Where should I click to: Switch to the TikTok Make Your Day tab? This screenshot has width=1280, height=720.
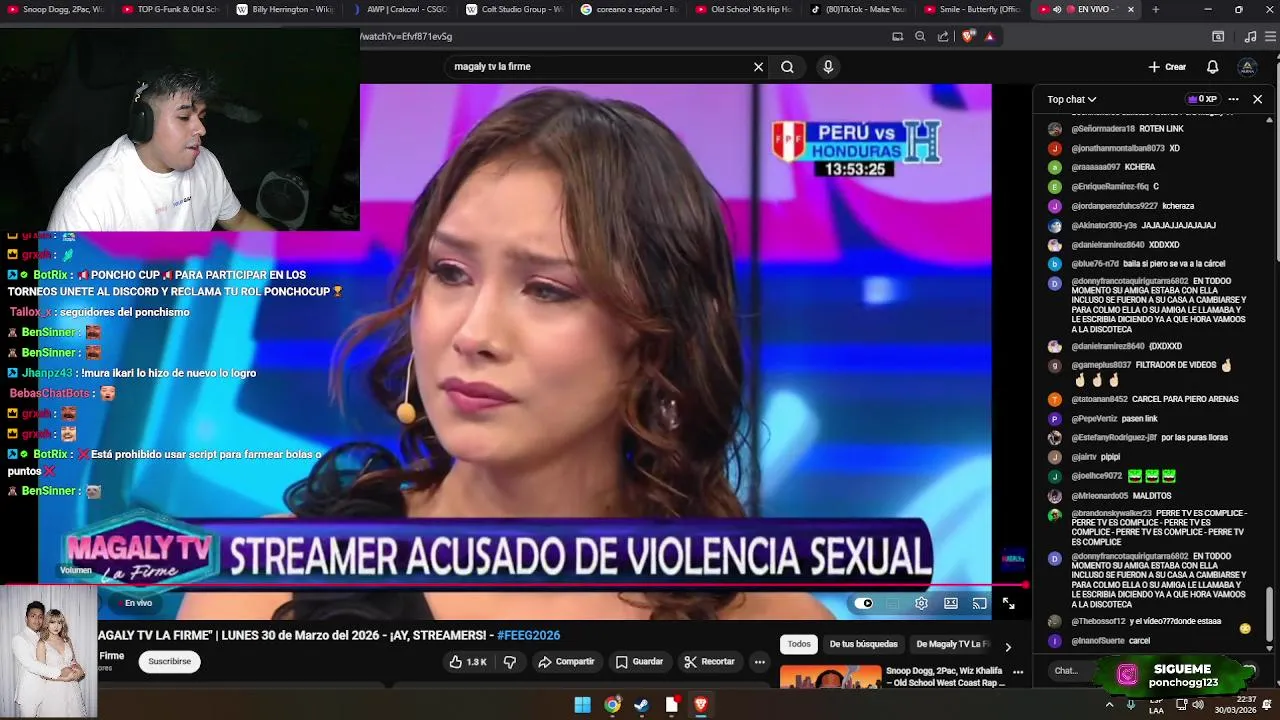(860, 10)
